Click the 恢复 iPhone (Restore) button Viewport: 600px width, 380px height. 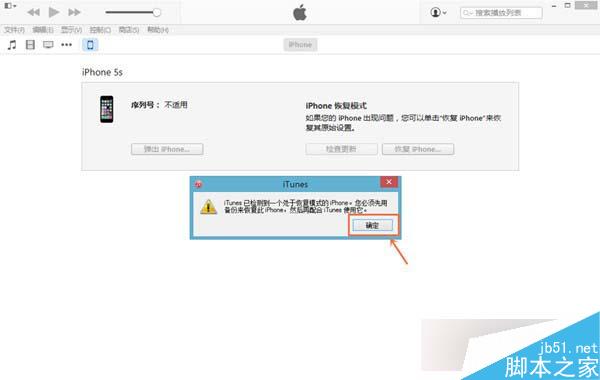coord(418,149)
